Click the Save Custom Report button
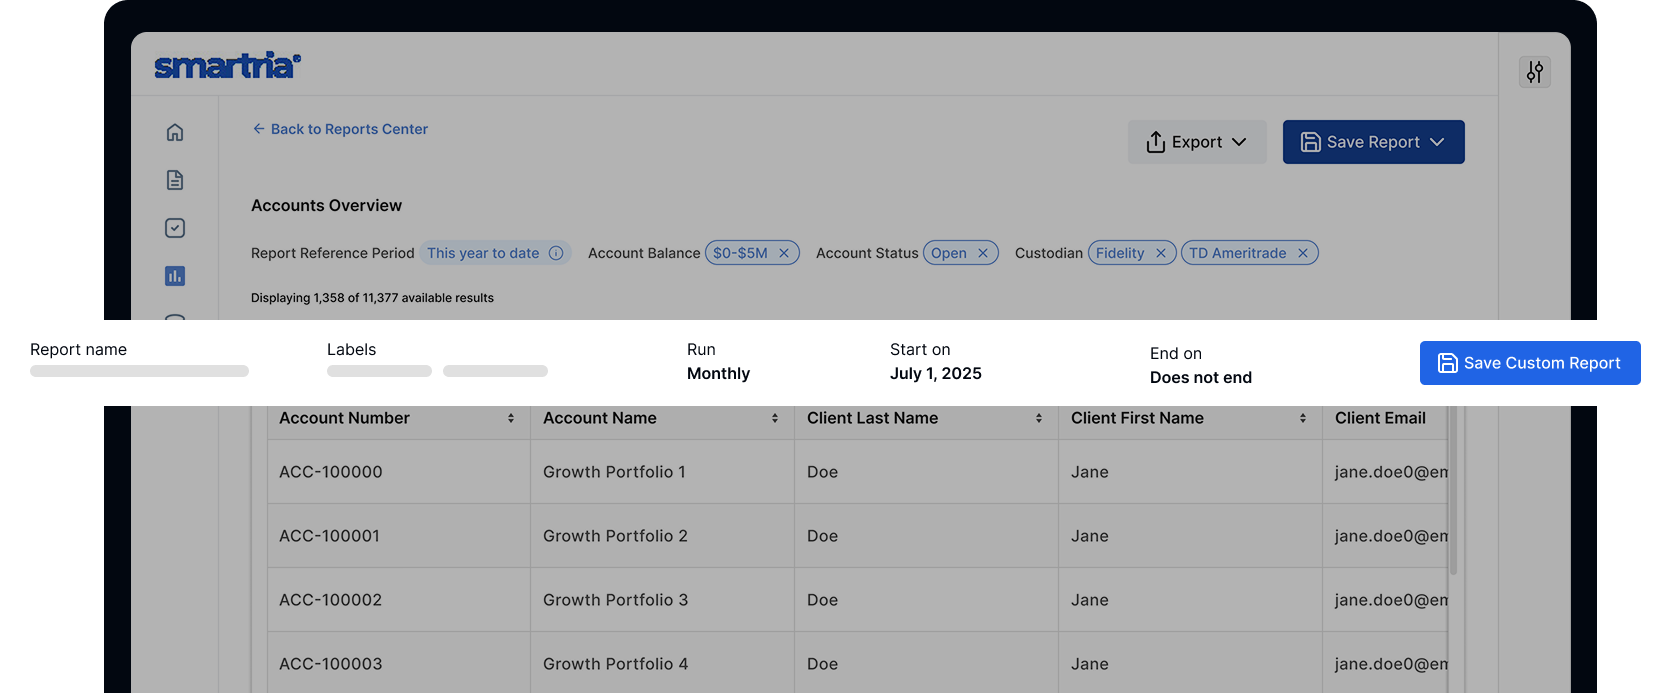1672x693 pixels. (1529, 363)
